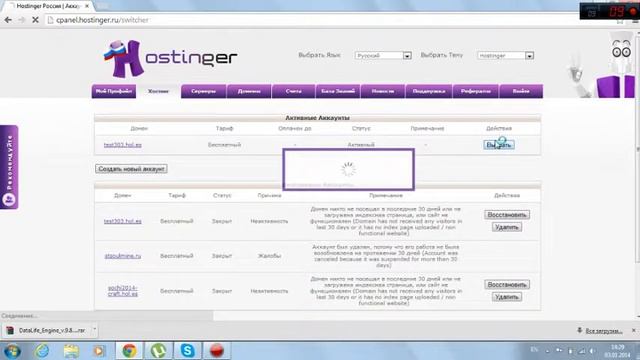Click the page icon in the address bar
The image size is (640, 360).
tap(51, 20)
